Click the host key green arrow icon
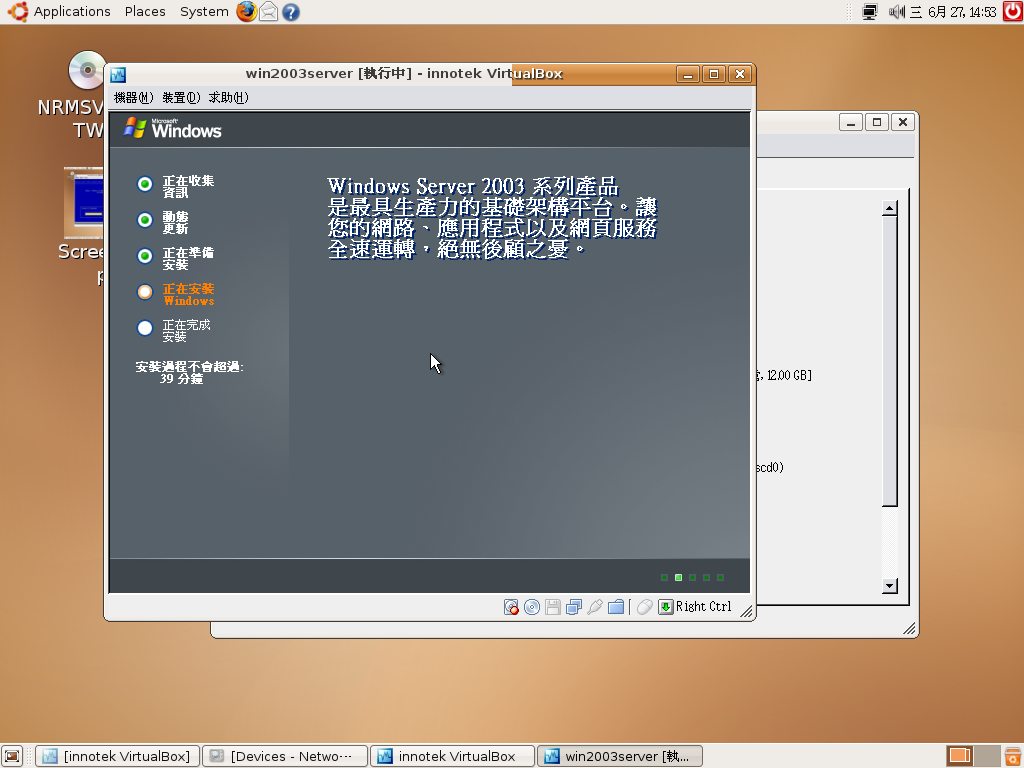1024x768 pixels. (x=665, y=607)
